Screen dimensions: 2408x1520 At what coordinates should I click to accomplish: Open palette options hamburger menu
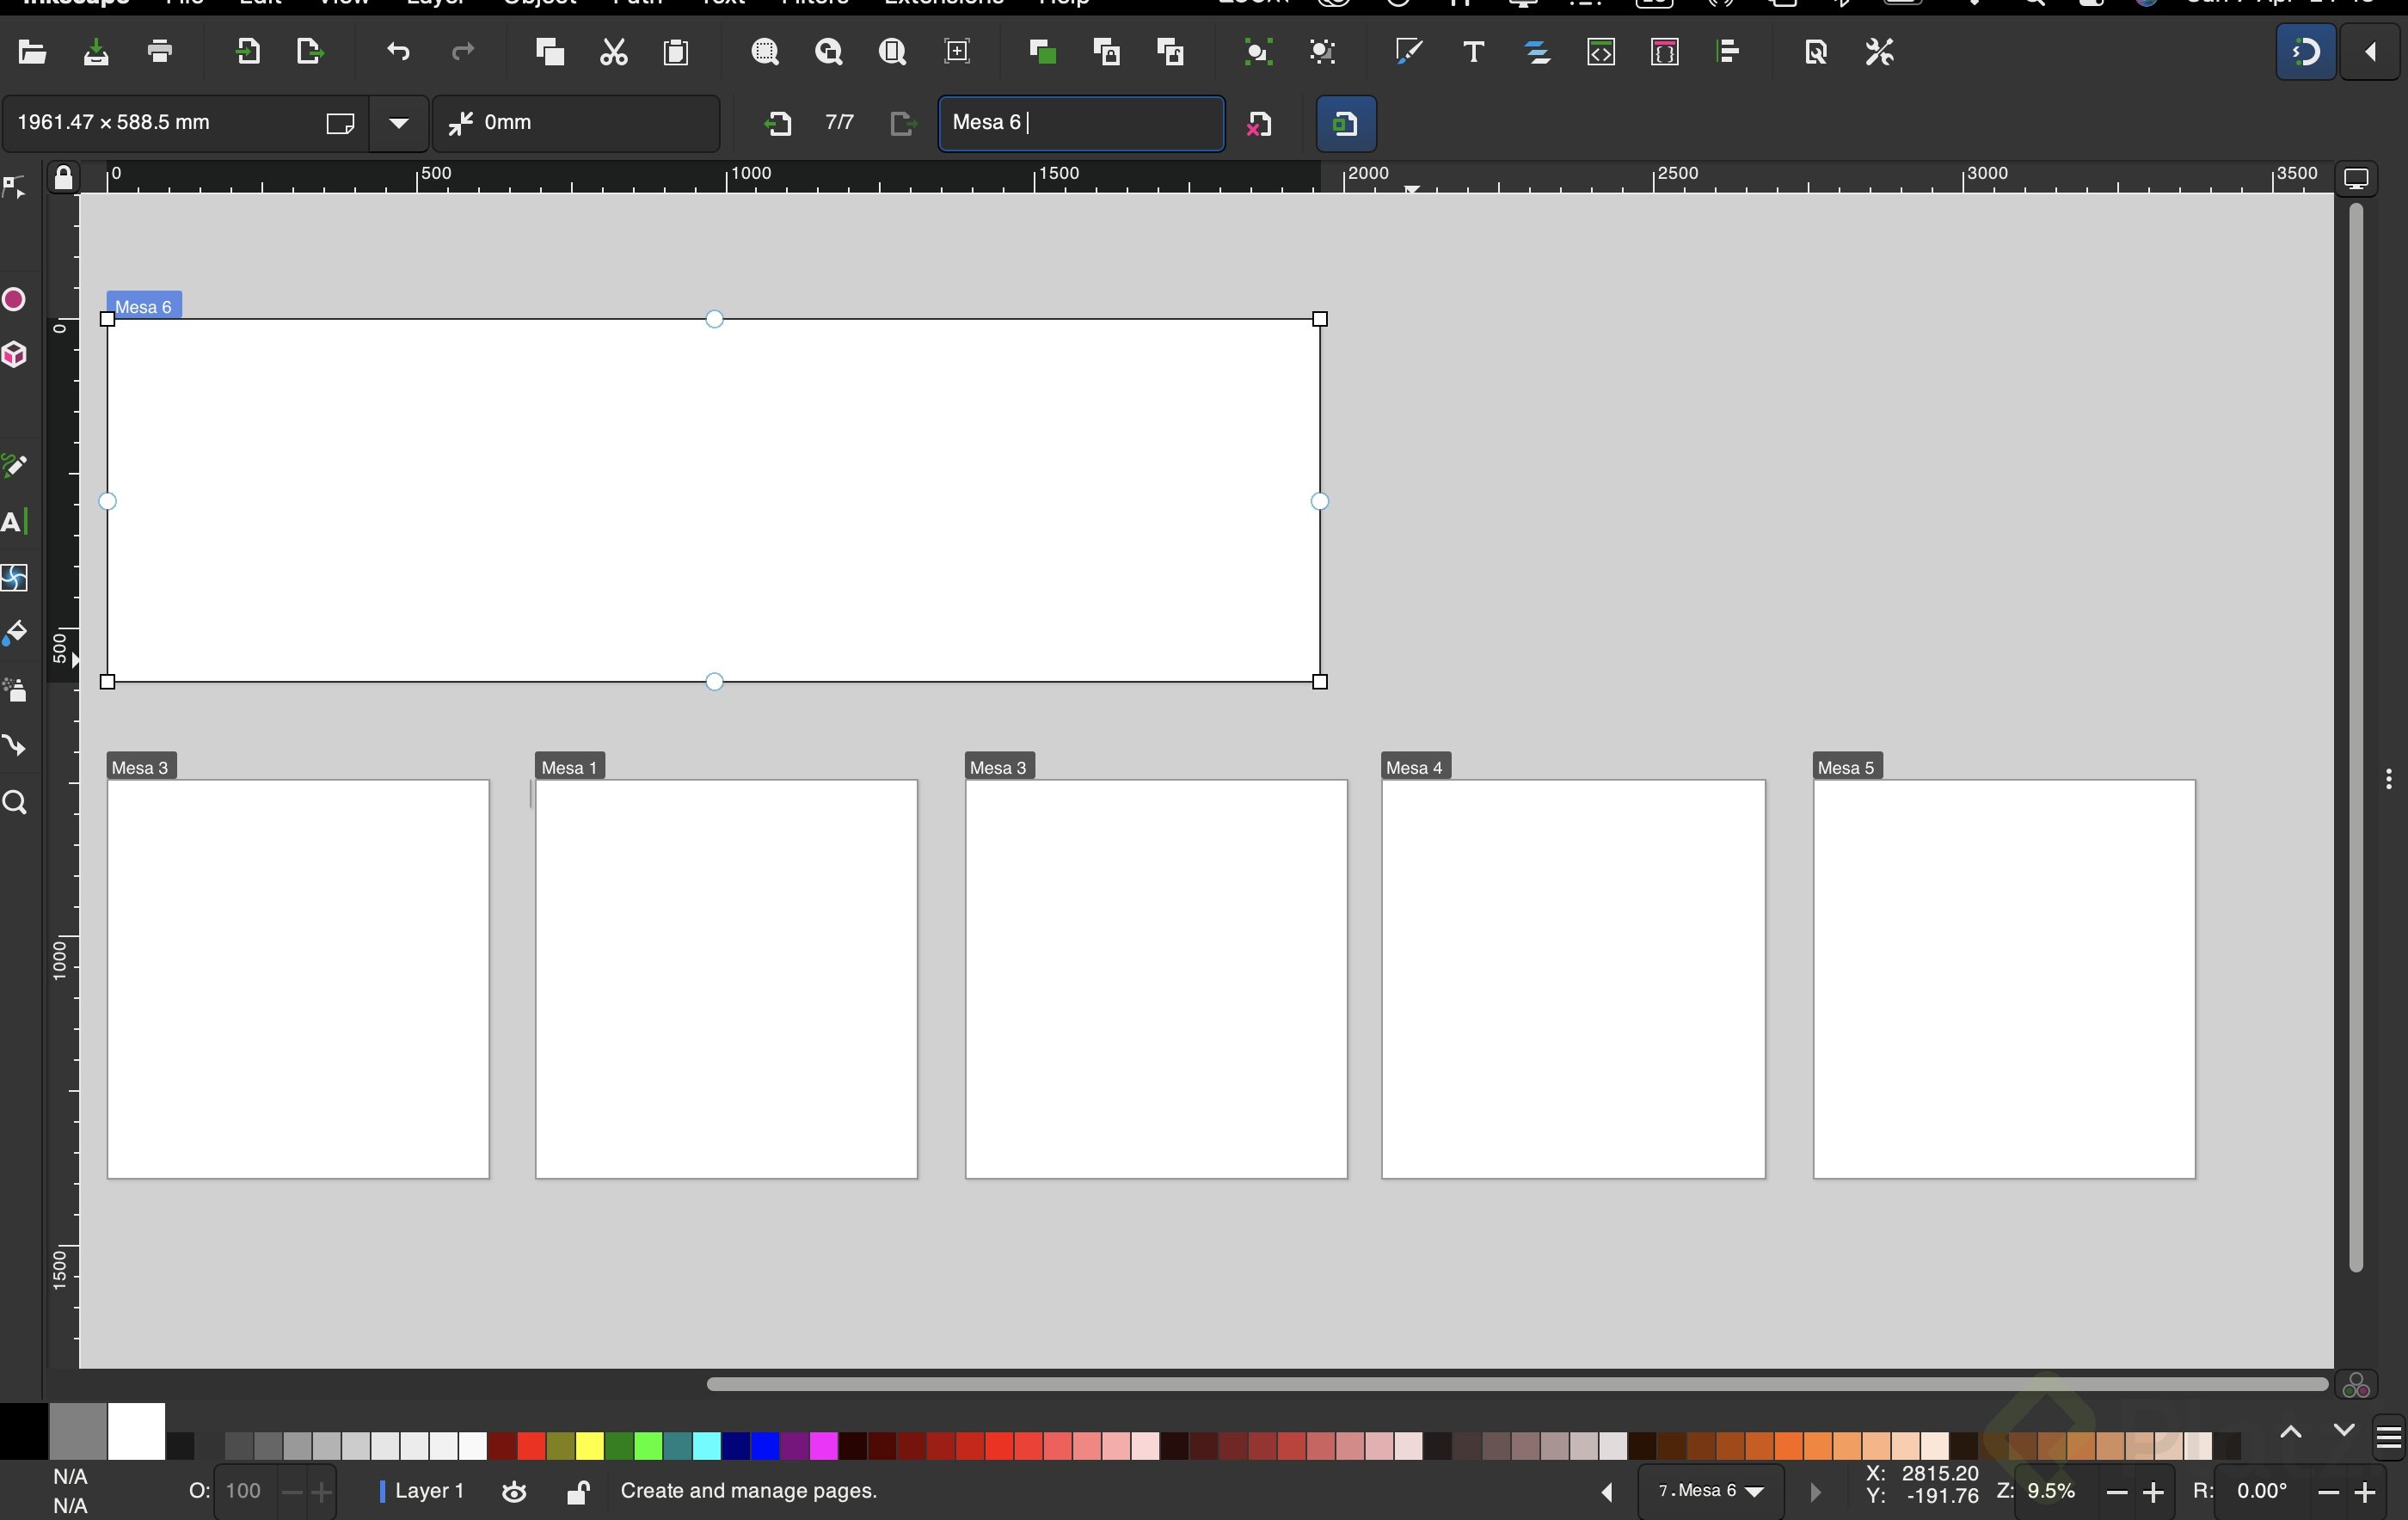click(2388, 1438)
